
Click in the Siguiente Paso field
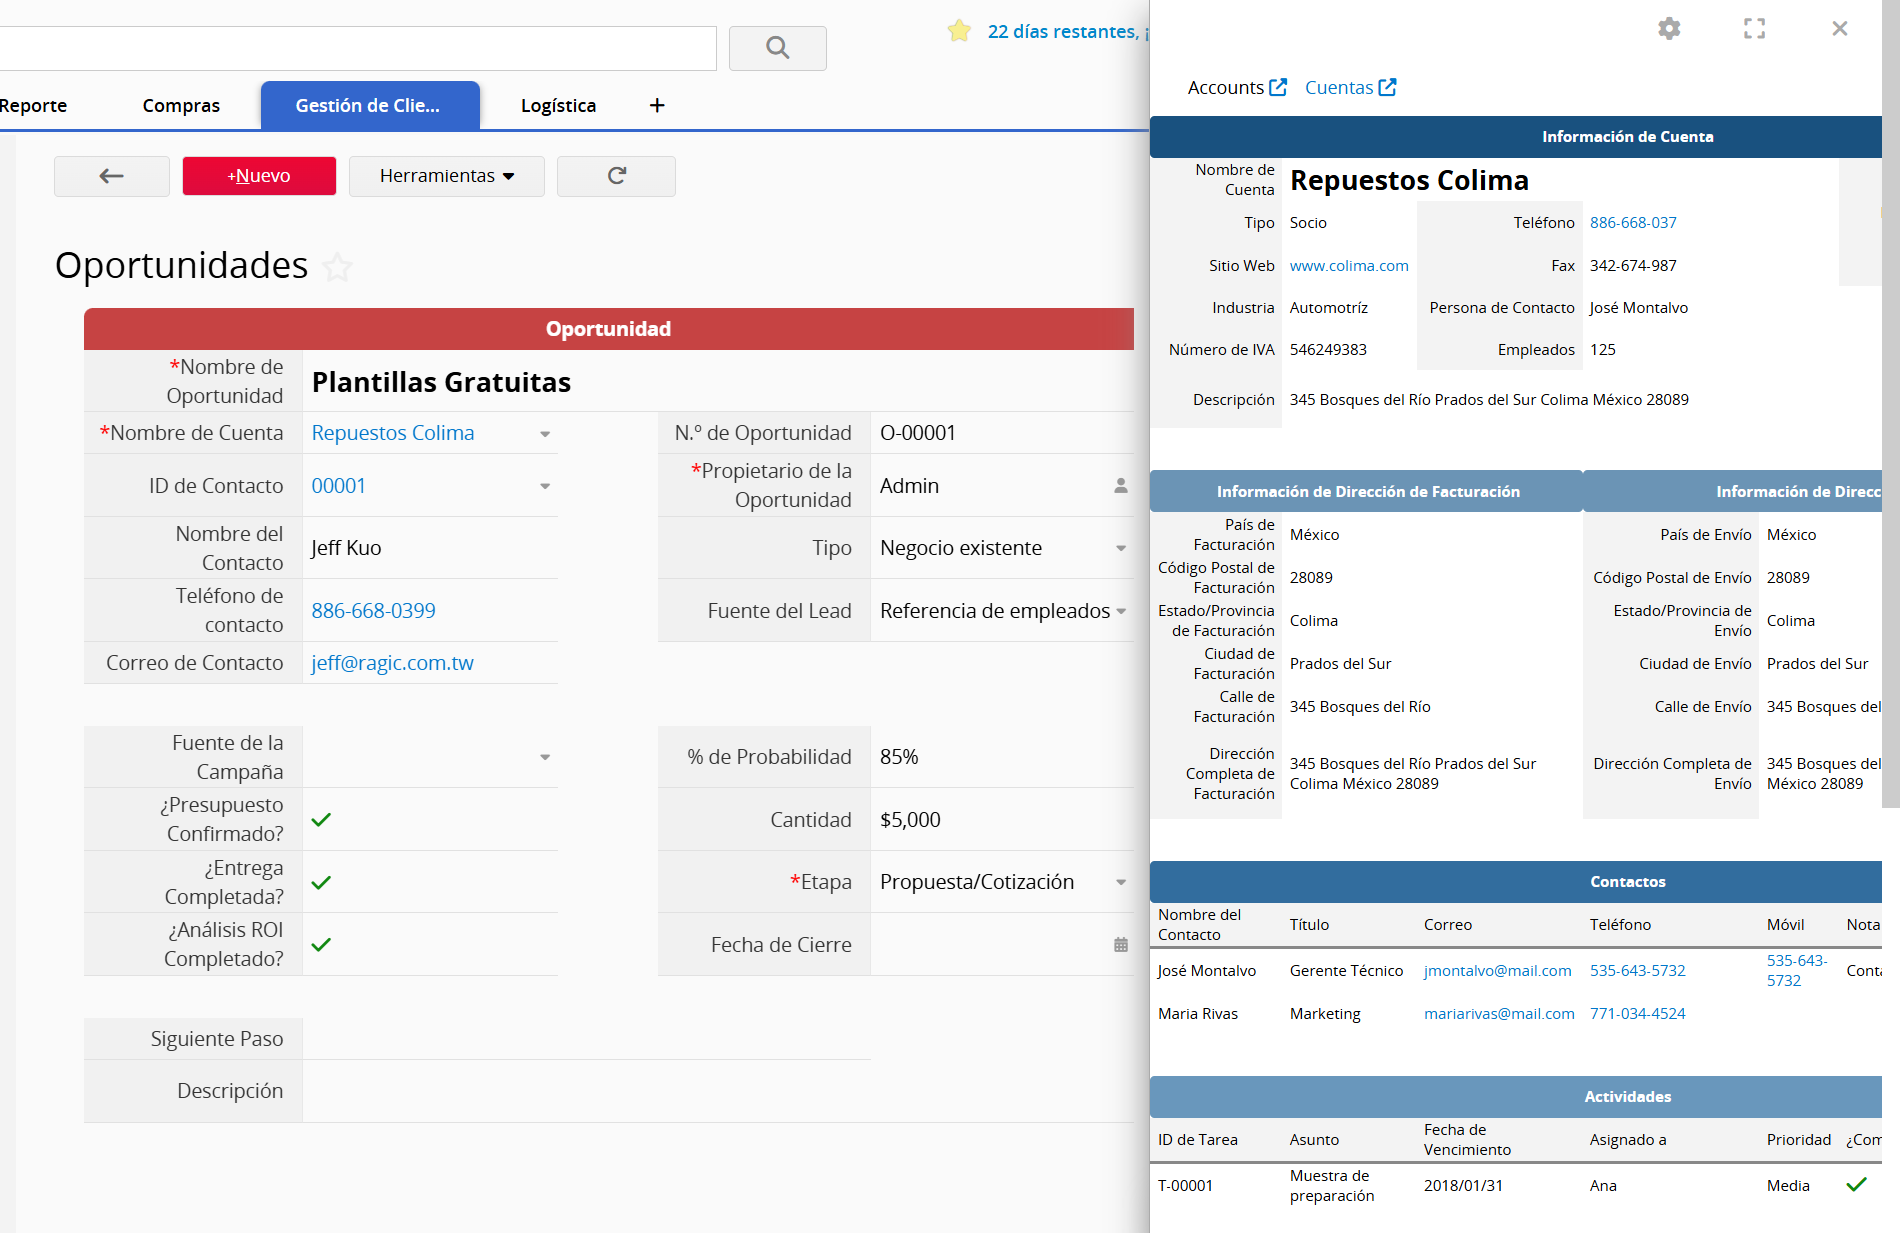click(x=585, y=1039)
